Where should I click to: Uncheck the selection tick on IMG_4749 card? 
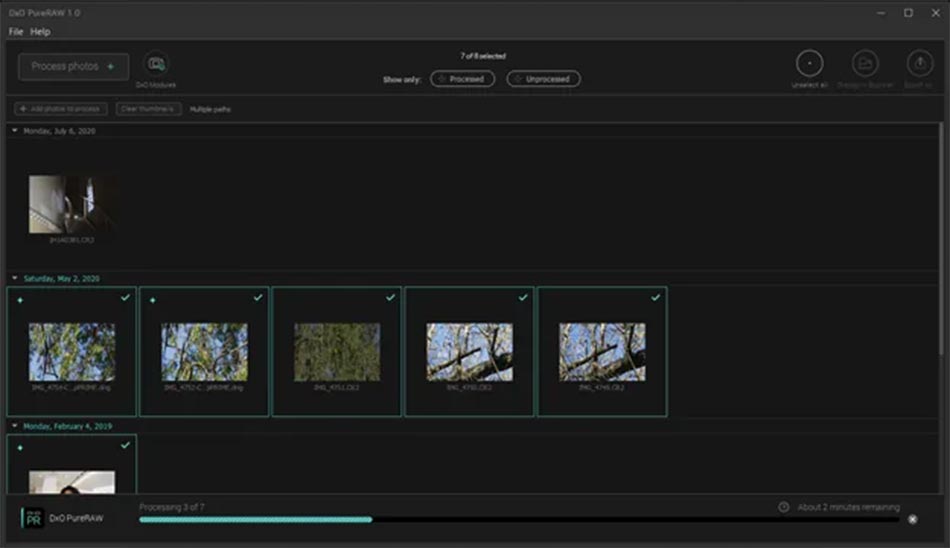[x=656, y=298]
